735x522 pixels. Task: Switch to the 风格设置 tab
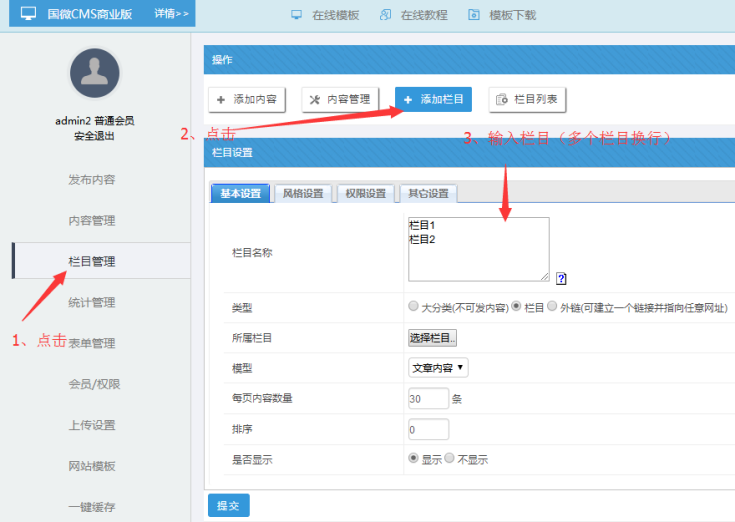point(302,194)
